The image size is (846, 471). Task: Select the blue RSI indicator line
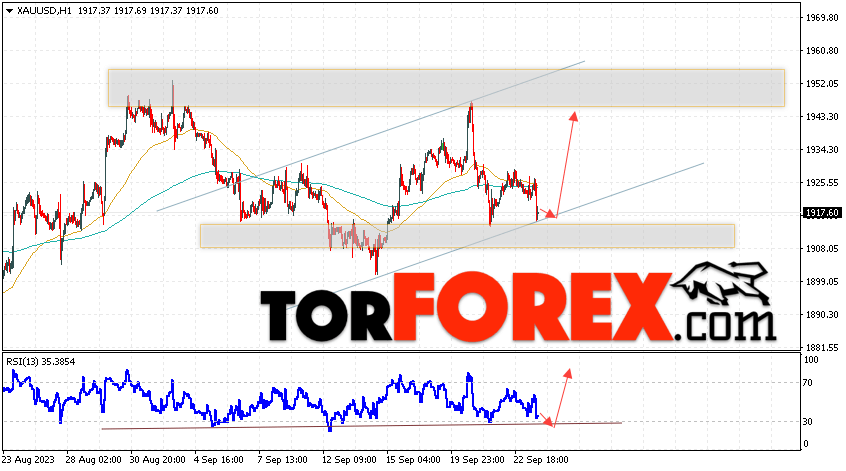coord(271,400)
